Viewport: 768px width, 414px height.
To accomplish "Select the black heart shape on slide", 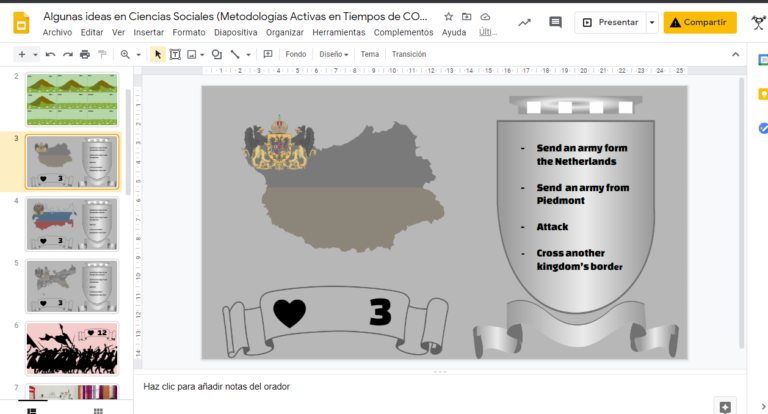I will pyautogui.click(x=289, y=313).
